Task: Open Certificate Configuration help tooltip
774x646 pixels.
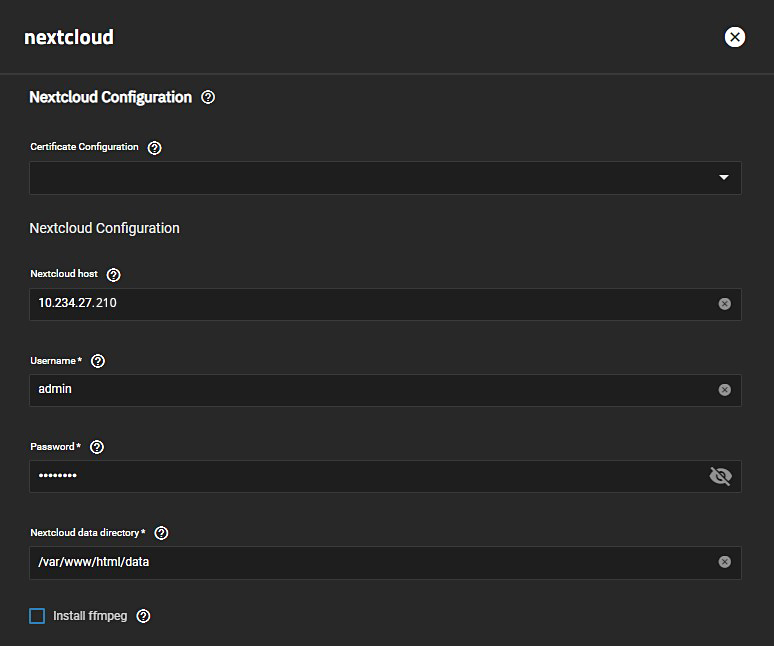Action: click(x=154, y=148)
